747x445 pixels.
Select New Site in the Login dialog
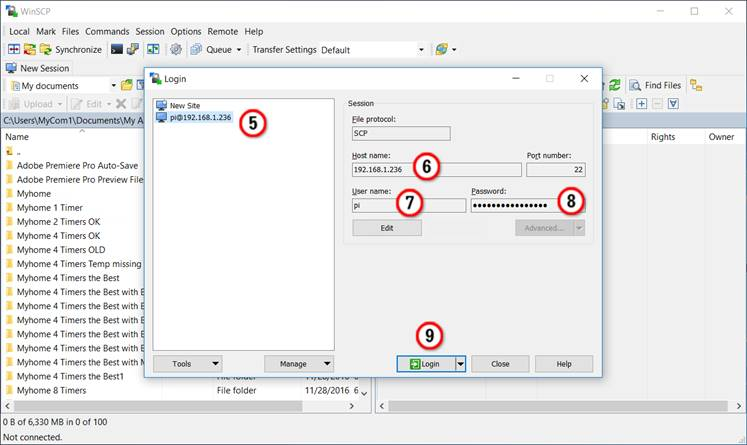pyautogui.click(x=185, y=105)
